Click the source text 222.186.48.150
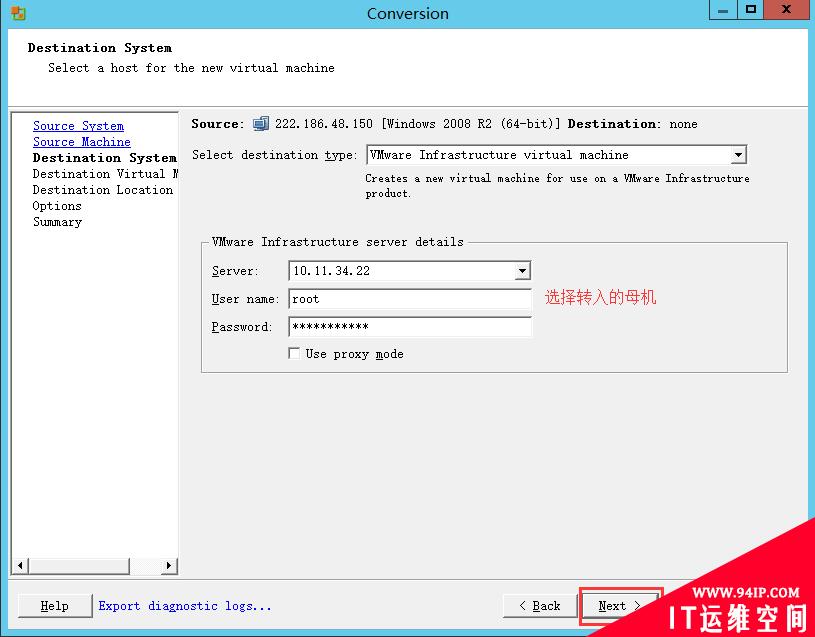Screen dimensions: 815x637 [324, 124]
